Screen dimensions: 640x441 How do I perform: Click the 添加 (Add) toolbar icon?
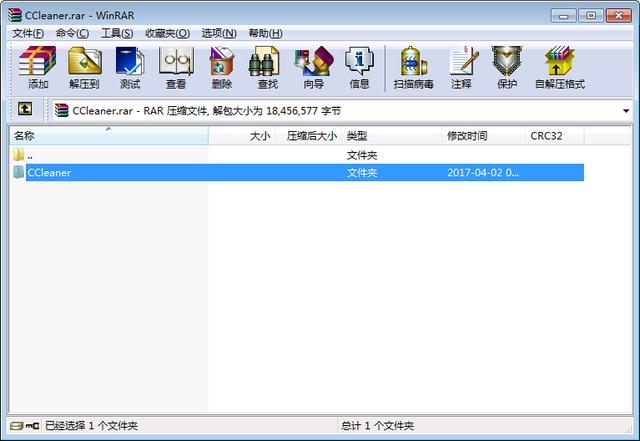click(38, 68)
